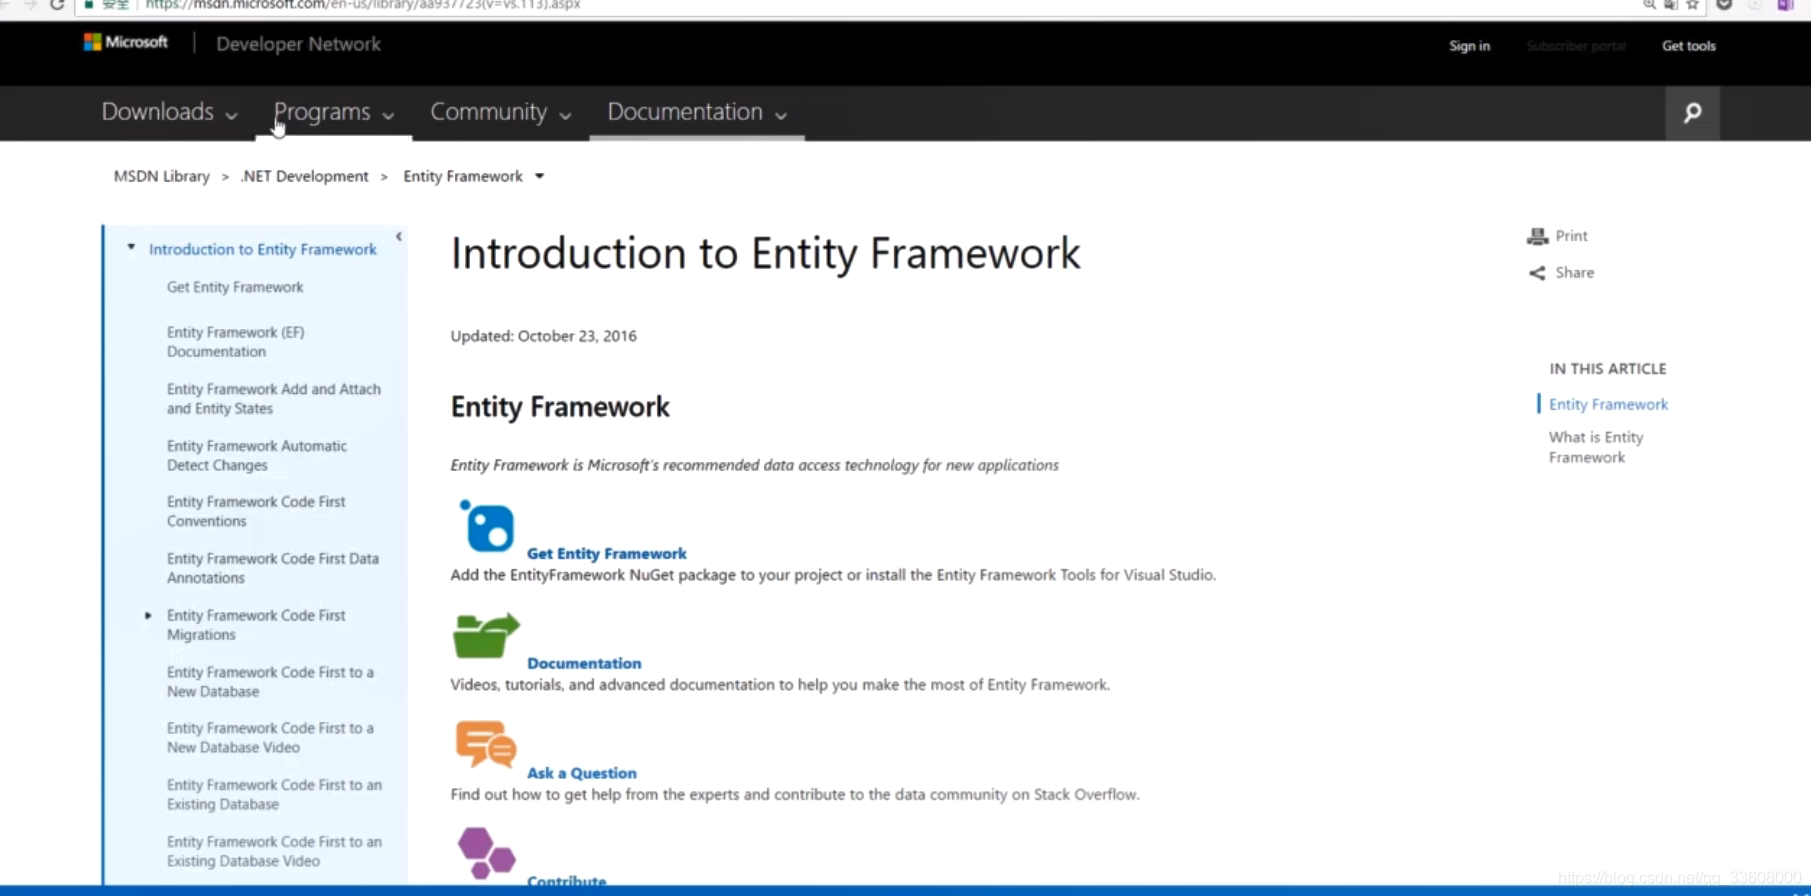Viewport: 1811px width, 896px height.
Task: Click the Share icon
Action: point(1537,273)
